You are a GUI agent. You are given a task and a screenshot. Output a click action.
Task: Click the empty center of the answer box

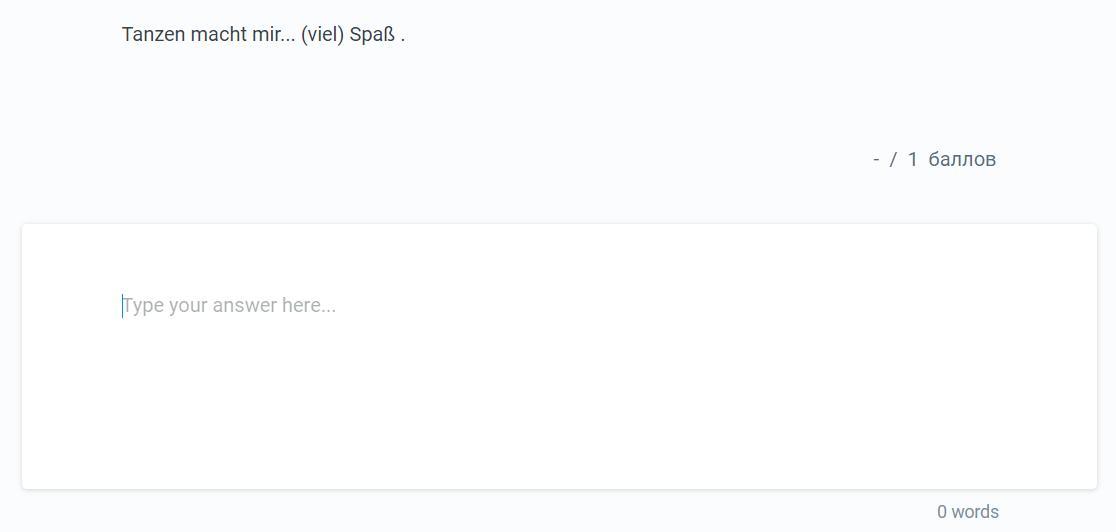[x=559, y=400]
